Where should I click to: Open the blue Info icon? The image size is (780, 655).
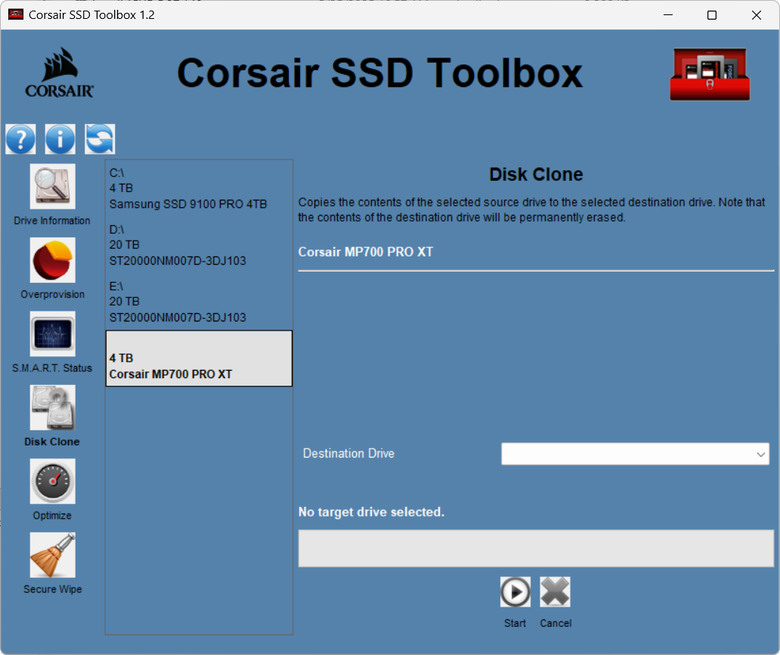coord(60,139)
